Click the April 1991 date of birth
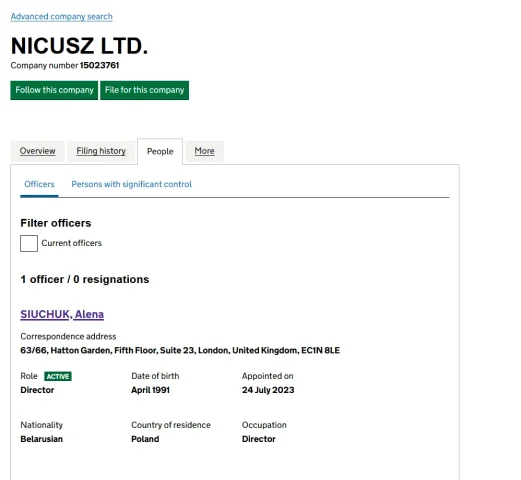The image size is (521, 480). coord(150,390)
